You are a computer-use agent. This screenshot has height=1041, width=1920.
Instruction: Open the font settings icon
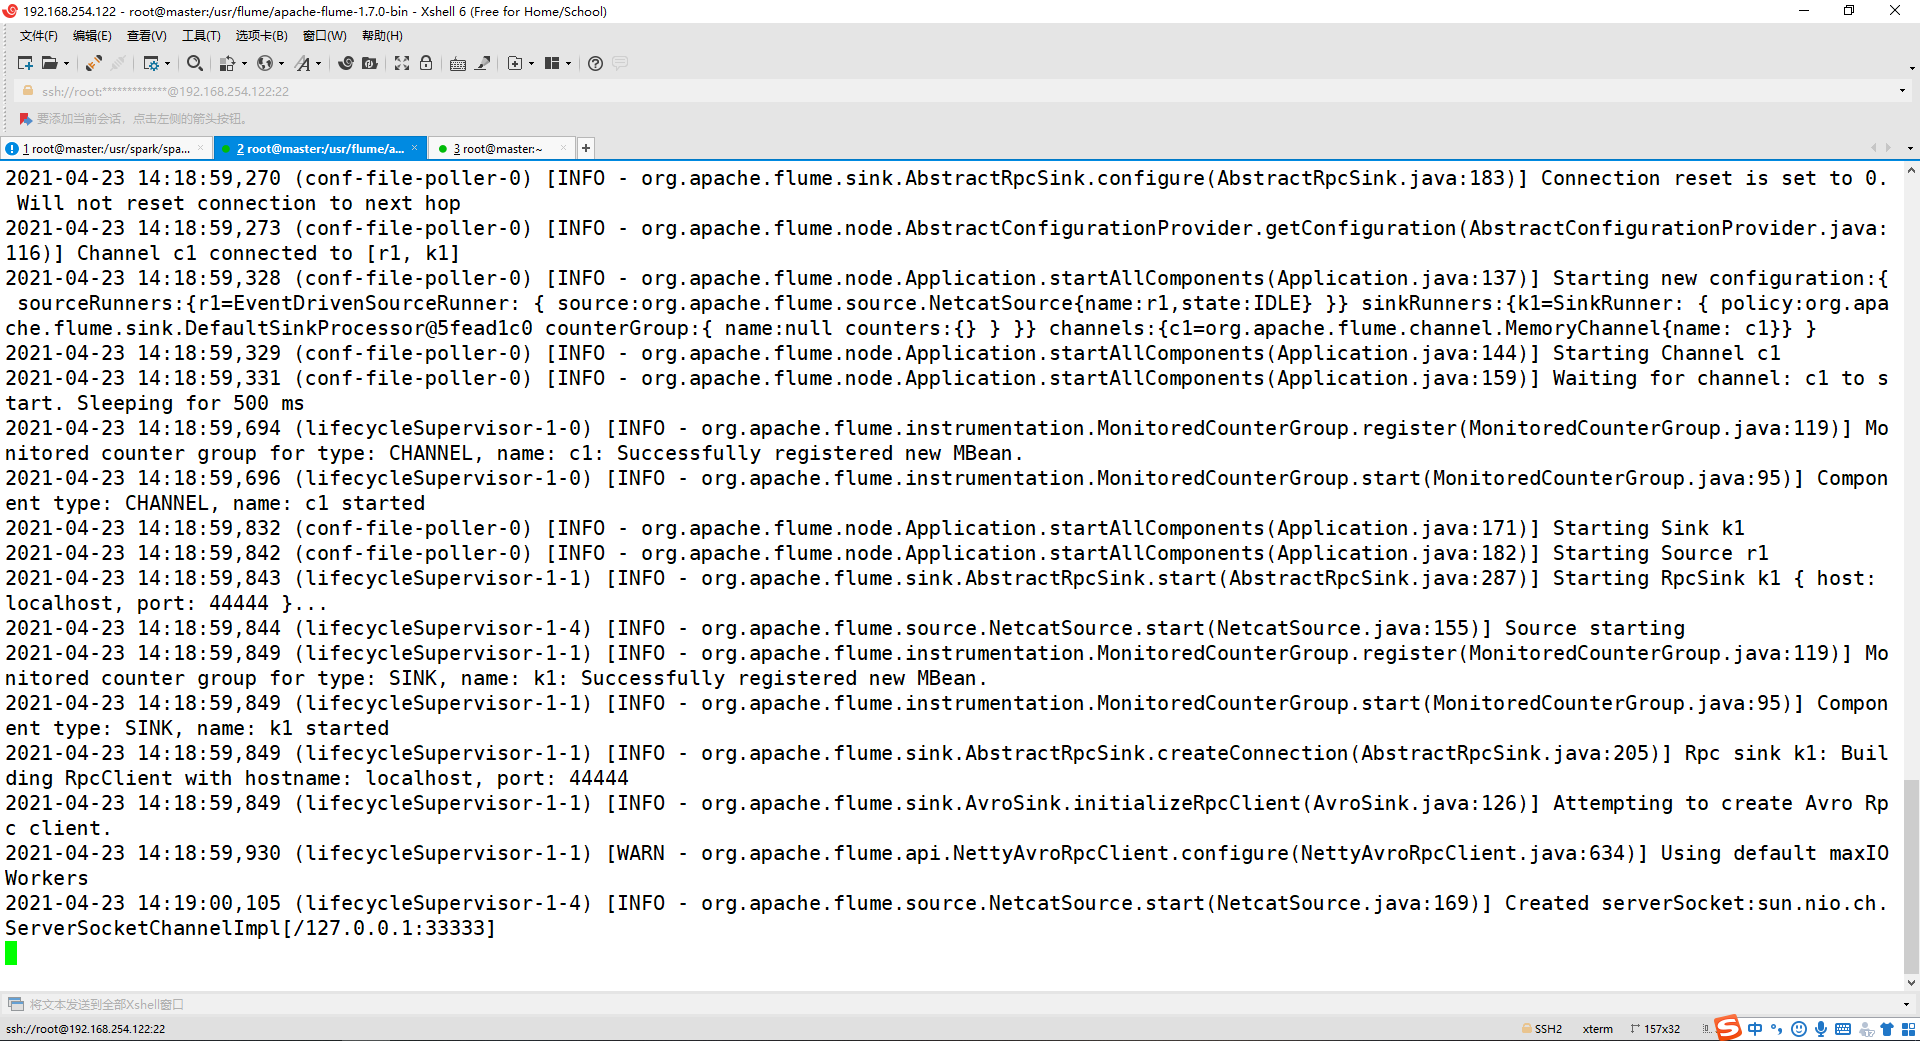click(303, 63)
